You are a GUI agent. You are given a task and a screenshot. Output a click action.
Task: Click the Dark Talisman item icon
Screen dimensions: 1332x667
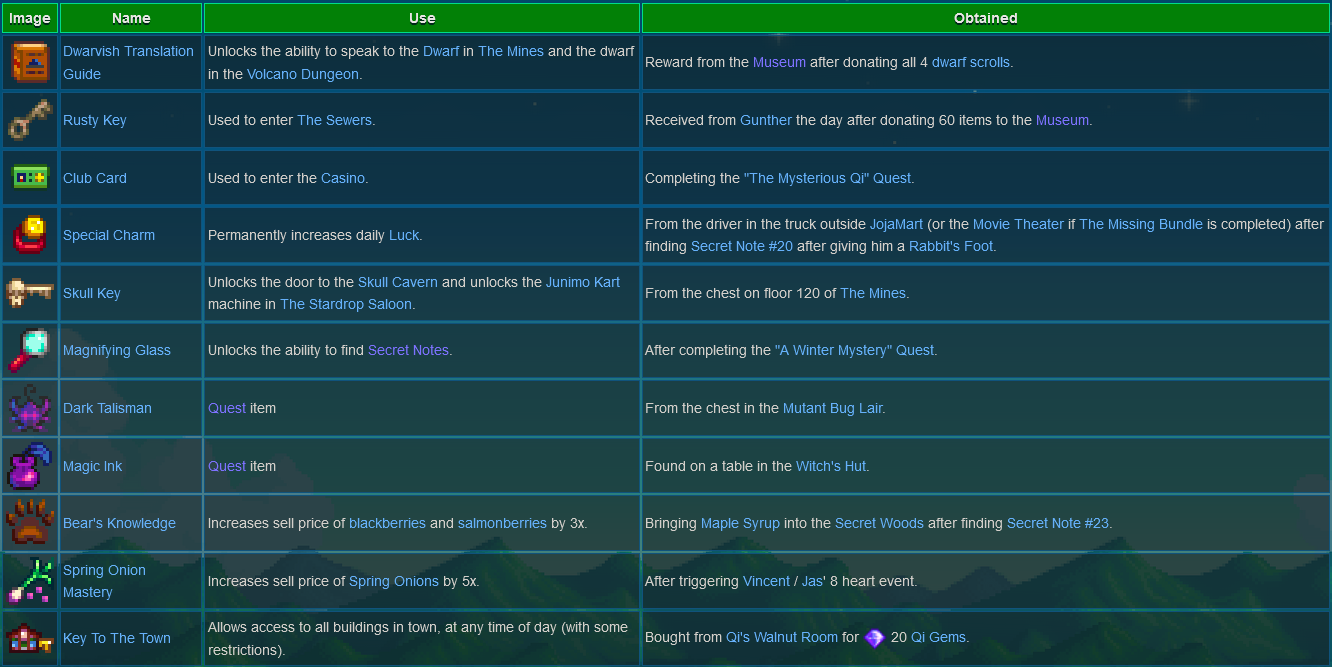[x=30, y=408]
